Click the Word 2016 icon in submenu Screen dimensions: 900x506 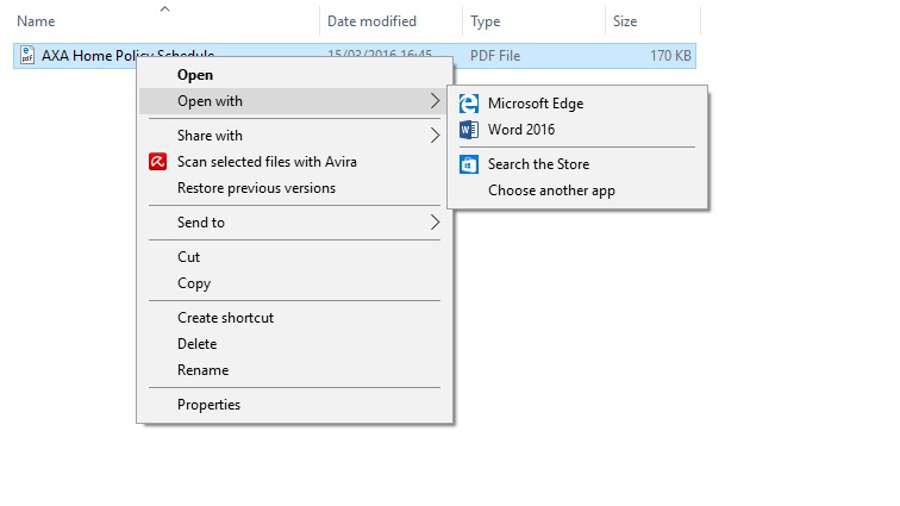(468, 130)
